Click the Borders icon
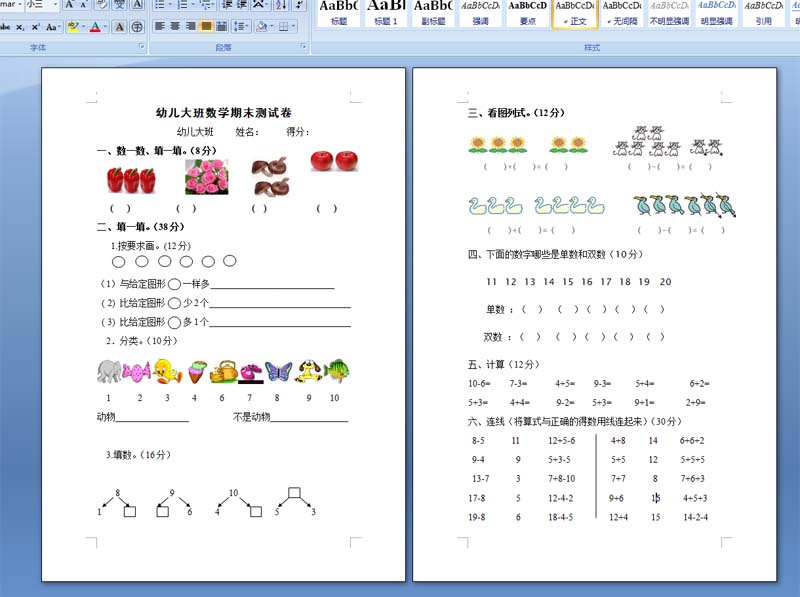The height and width of the screenshot is (597, 800). click(x=284, y=26)
